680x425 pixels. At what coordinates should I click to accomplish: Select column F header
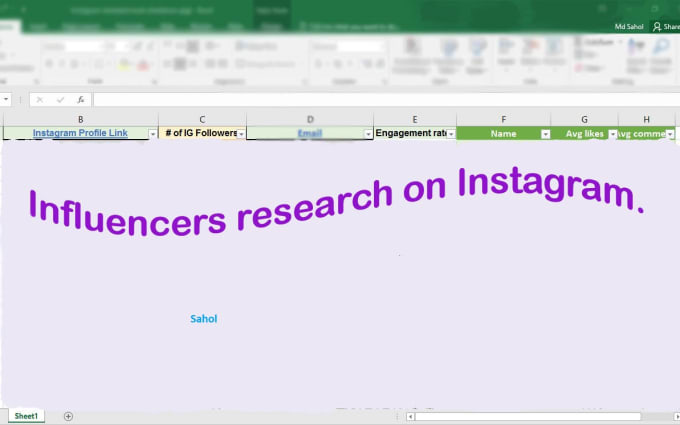(x=503, y=119)
